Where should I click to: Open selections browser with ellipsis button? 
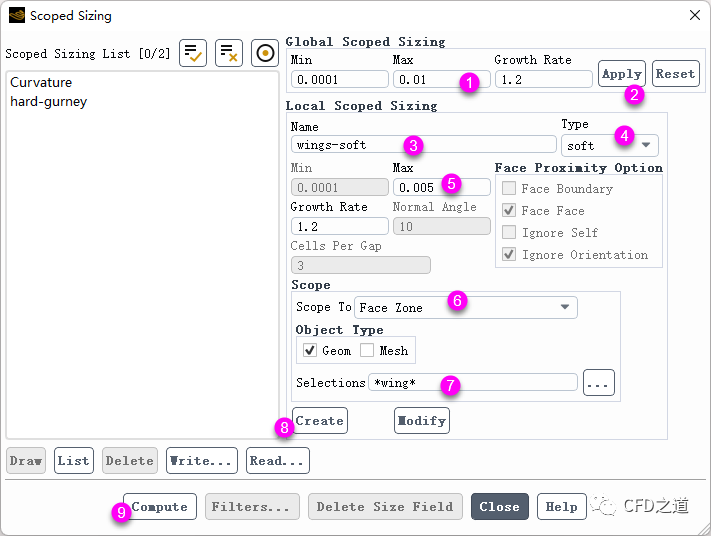pos(599,382)
